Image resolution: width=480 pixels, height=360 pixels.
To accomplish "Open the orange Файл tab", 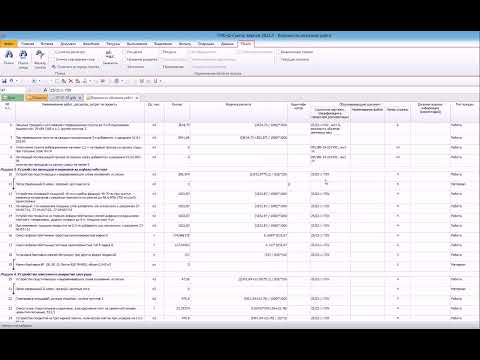I will [x=8, y=44].
